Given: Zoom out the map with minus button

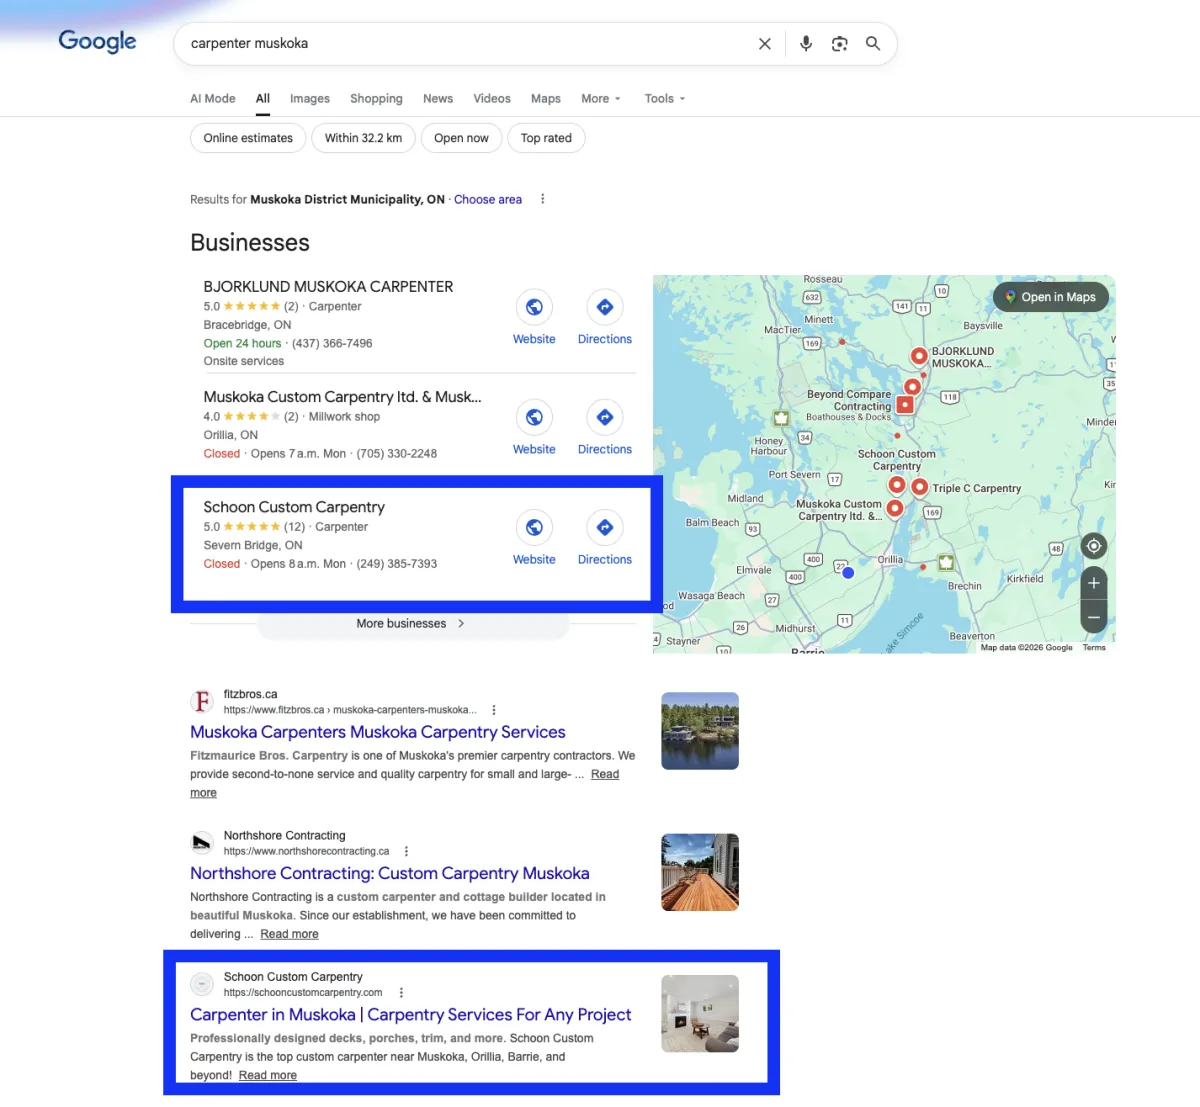Looking at the screenshot, I should (1094, 617).
